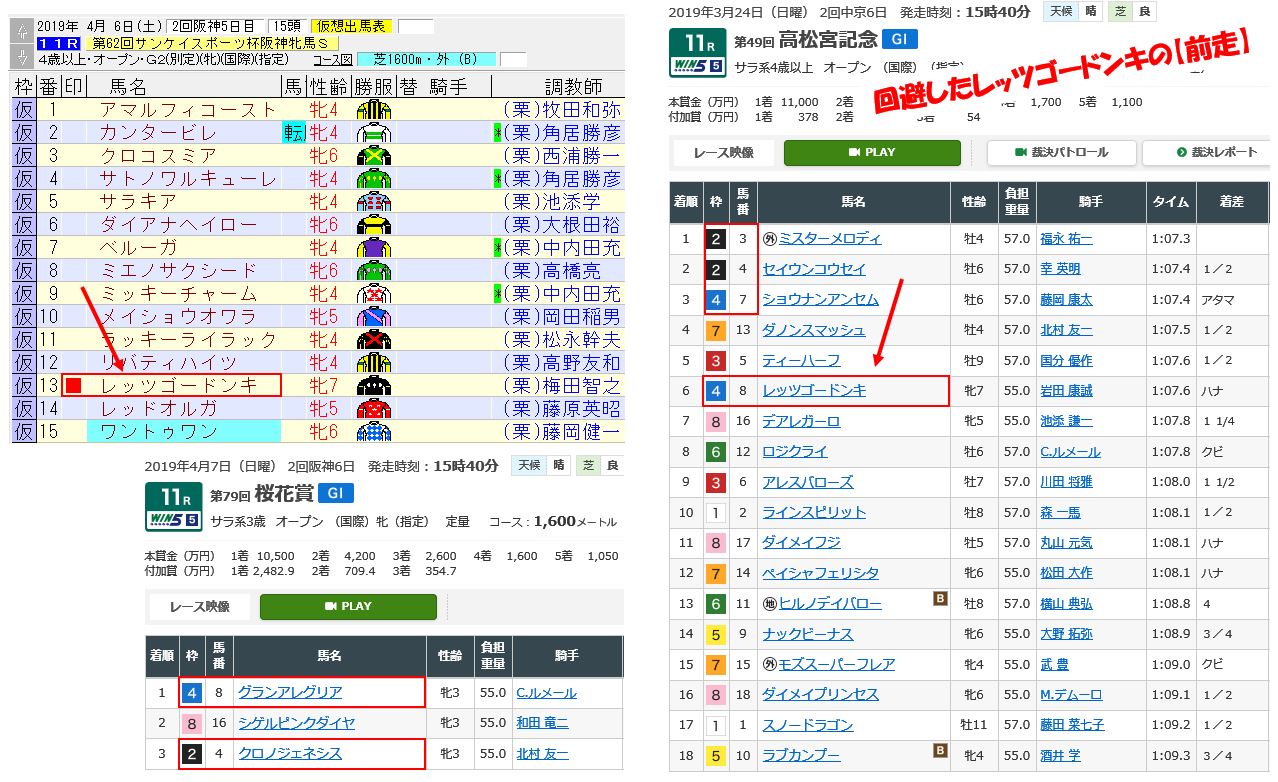Click the 外 mark beside ミスターメロディ

coord(769,239)
